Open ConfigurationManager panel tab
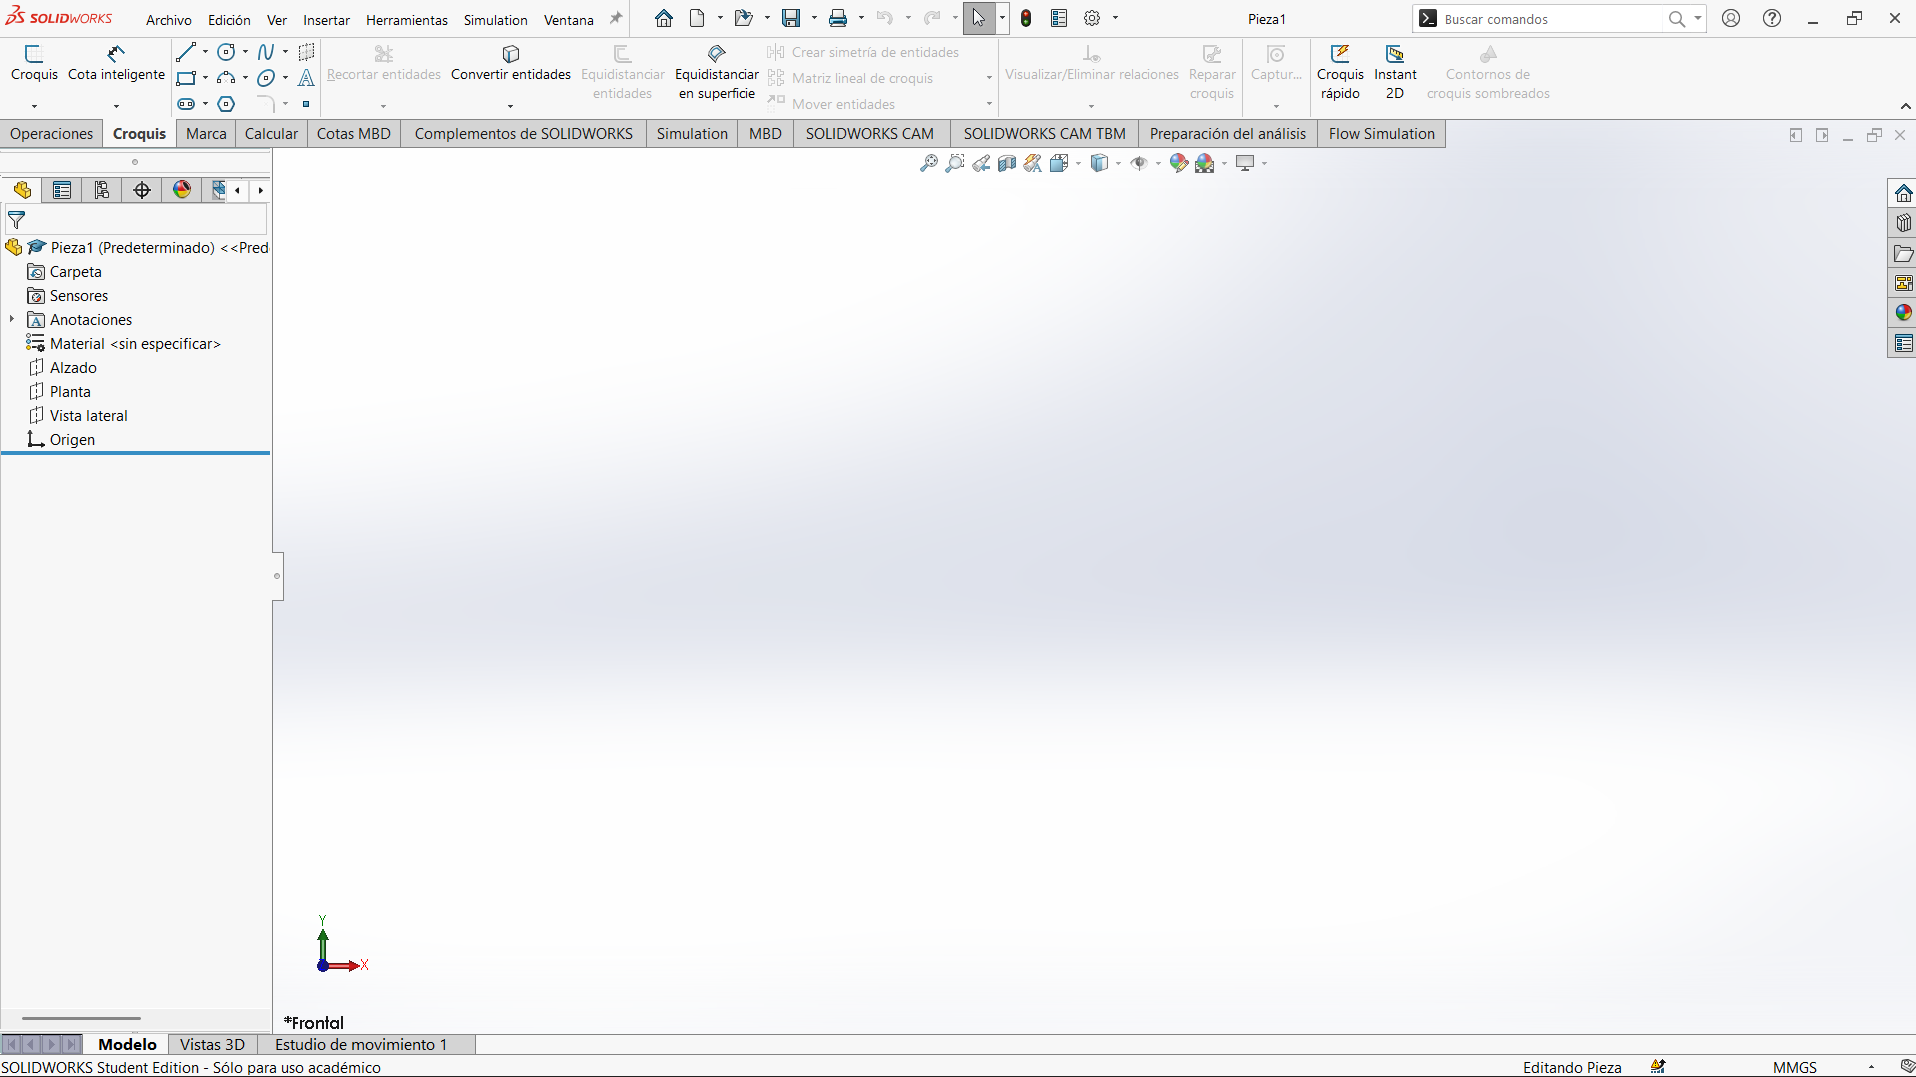This screenshot has height=1077, width=1916. pos(102,190)
